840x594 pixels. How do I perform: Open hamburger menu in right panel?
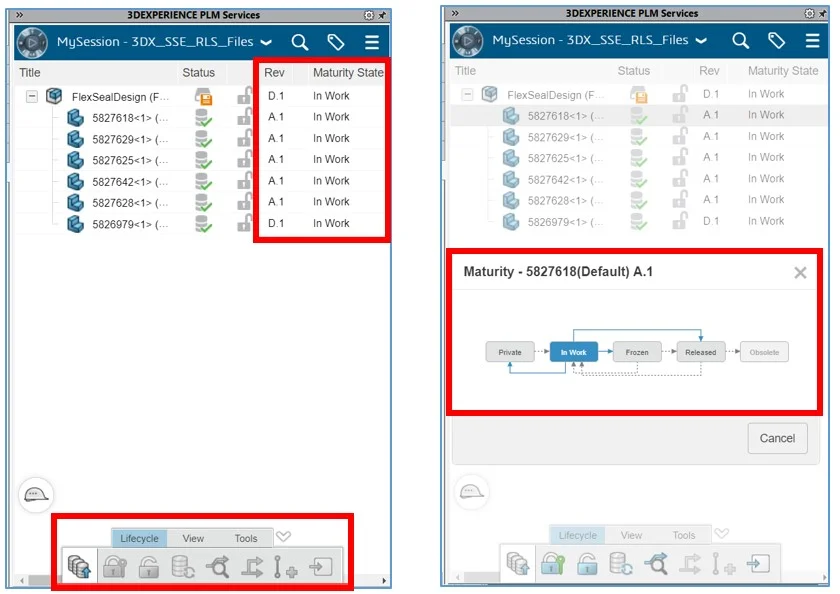click(x=813, y=40)
